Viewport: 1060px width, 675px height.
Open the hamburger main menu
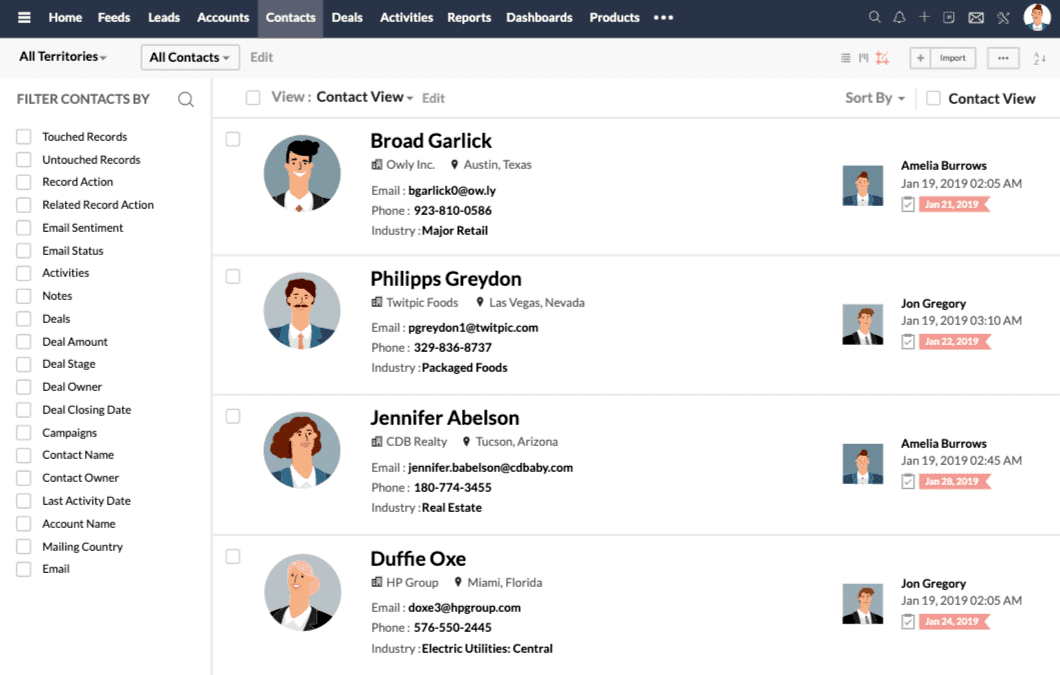coord(24,18)
